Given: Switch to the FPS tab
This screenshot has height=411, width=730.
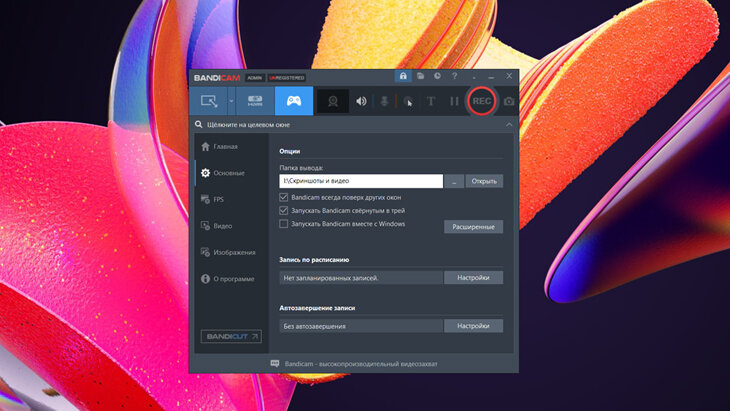Looking at the screenshot, I should [x=218, y=199].
